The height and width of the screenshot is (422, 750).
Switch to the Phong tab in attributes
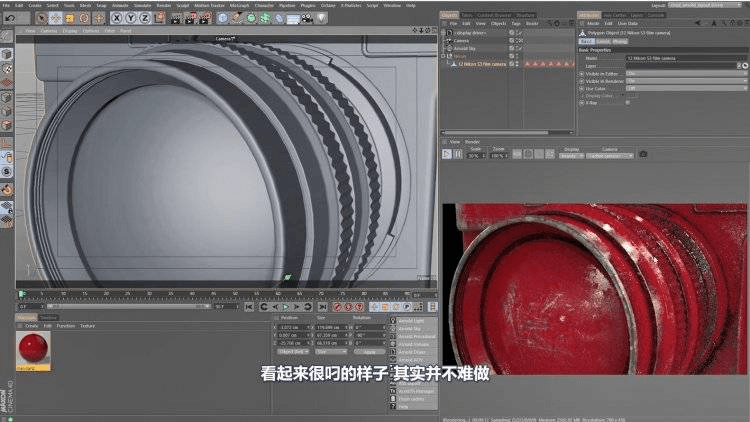620,41
